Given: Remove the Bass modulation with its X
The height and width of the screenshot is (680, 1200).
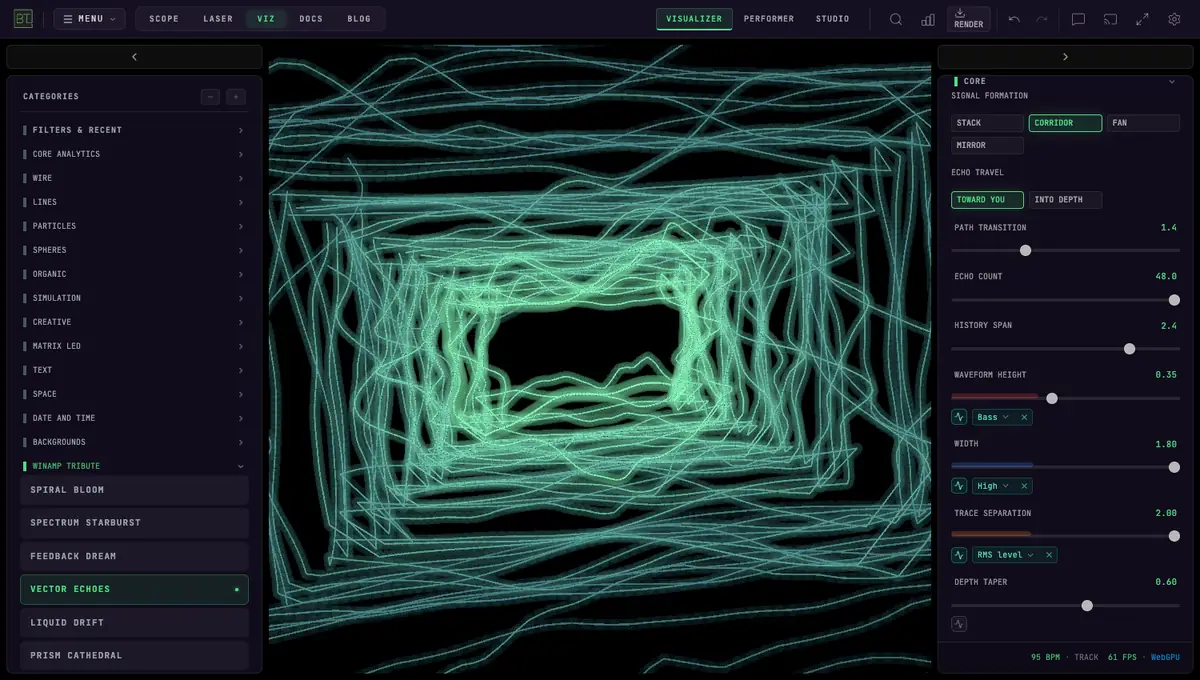Looking at the screenshot, I should coord(1024,417).
